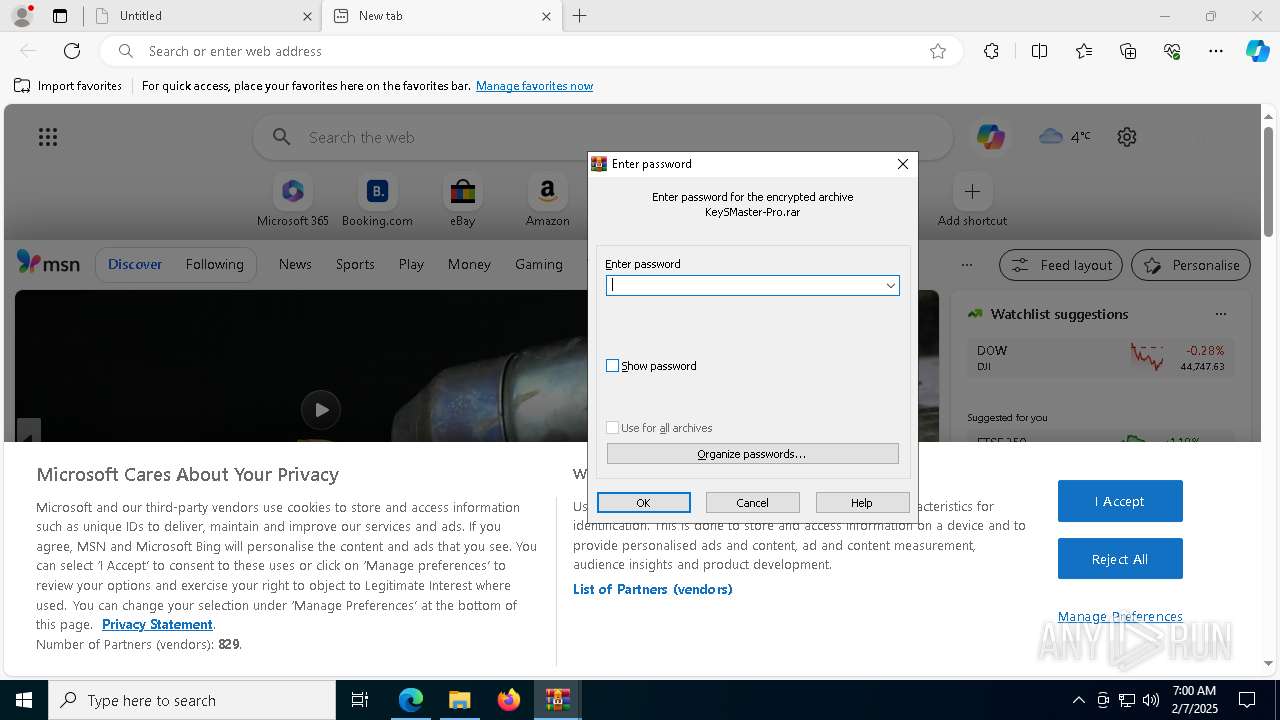Open the Edge profile avatar icon
This screenshot has height=720, width=1280.
point(22,16)
